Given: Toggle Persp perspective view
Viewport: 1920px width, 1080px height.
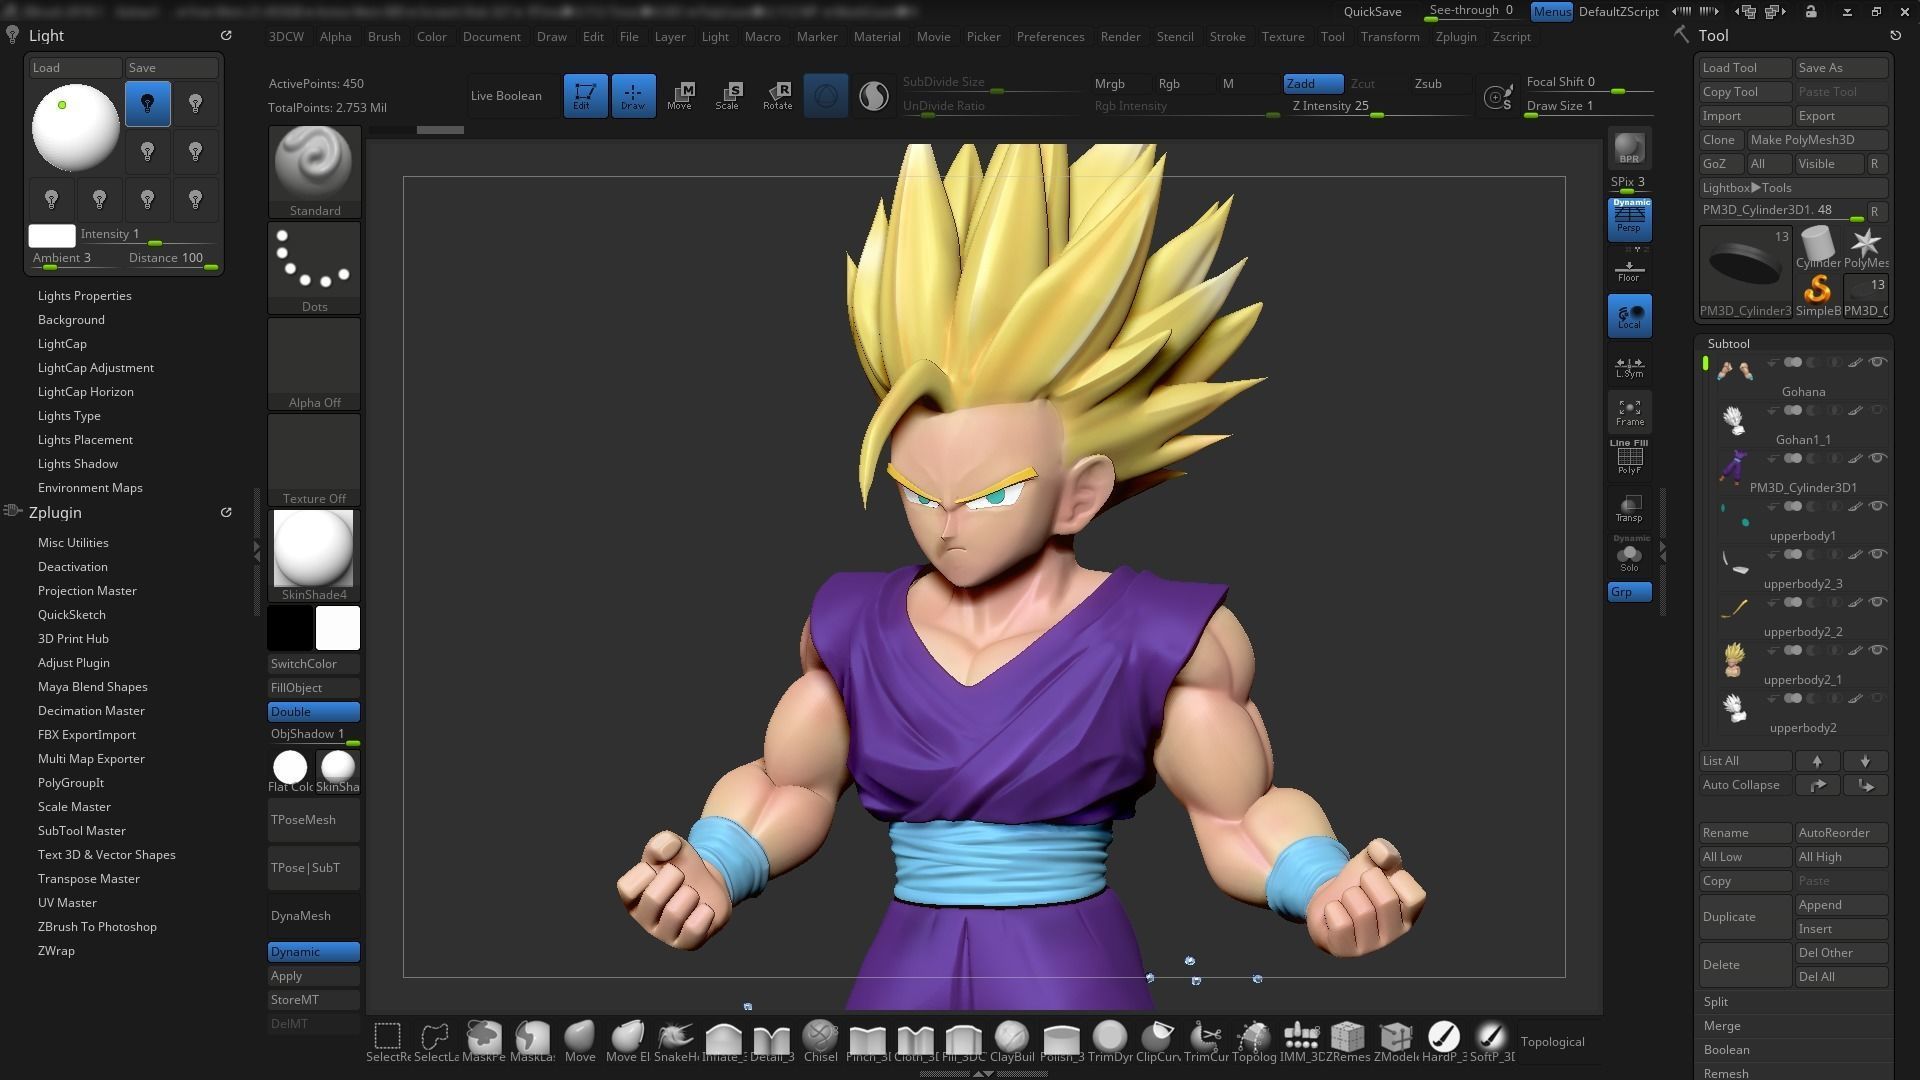Looking at the screenshot, I should (x=1629, y=219).
